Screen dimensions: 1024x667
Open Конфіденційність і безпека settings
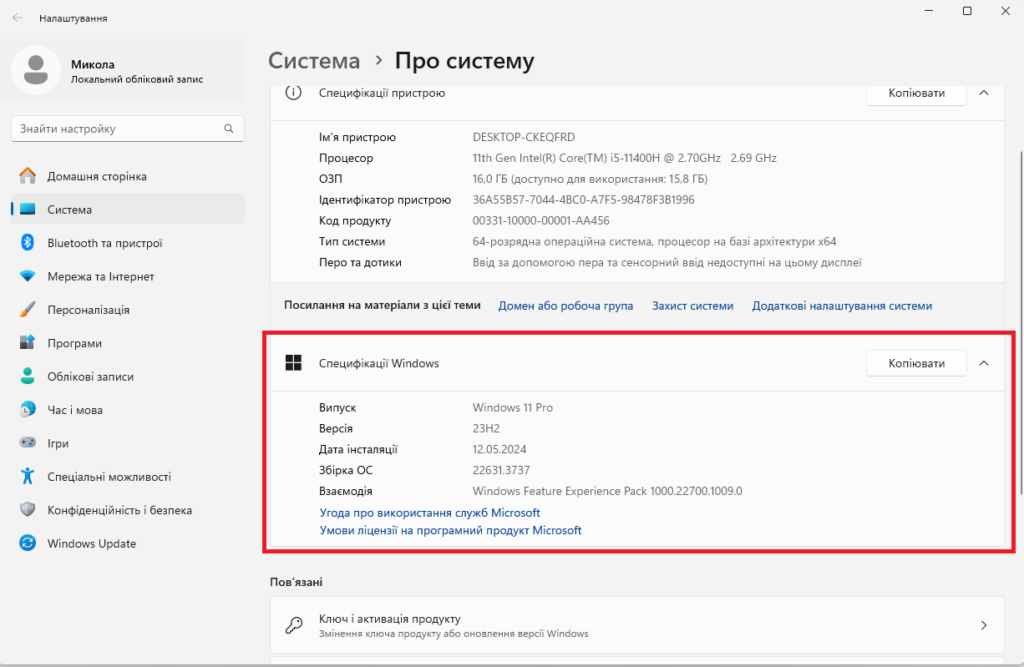(x=119, y=510)
